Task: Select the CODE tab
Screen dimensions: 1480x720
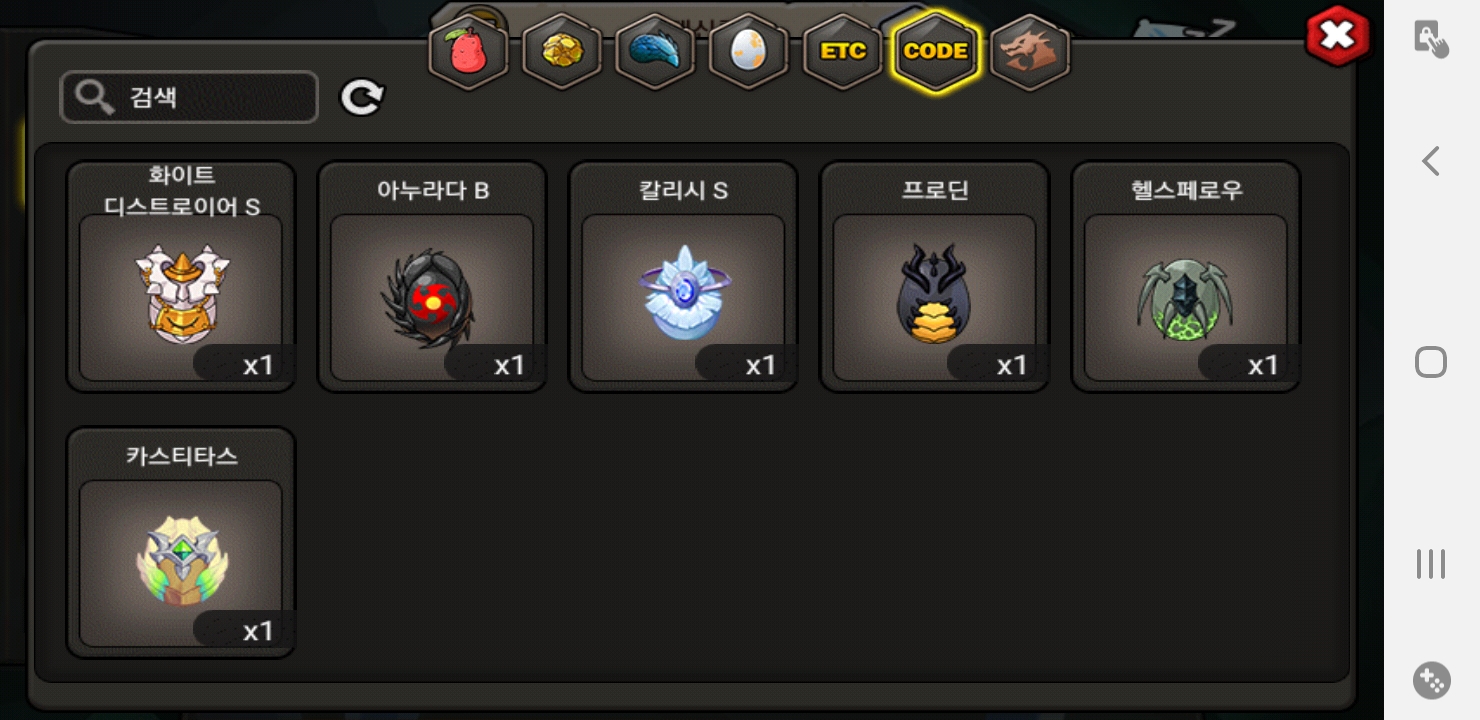Action: click(x=936, y=52)
